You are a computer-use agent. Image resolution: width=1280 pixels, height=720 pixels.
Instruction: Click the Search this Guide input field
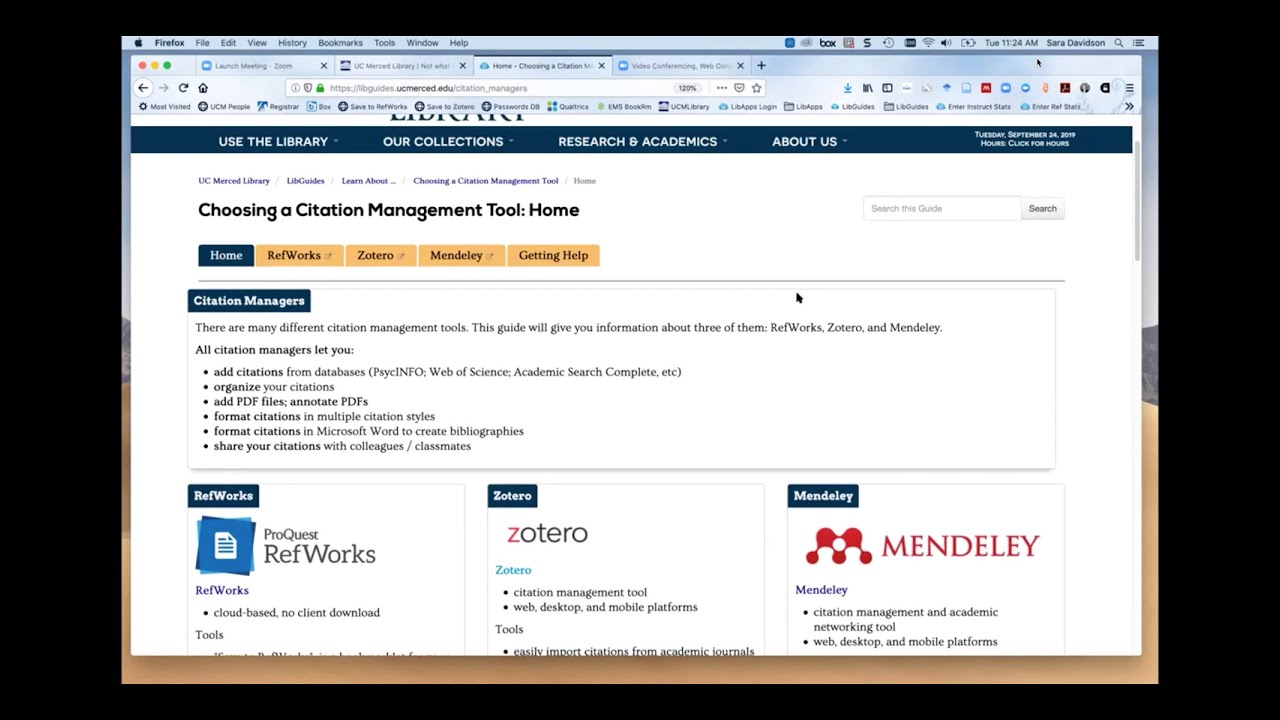point(942,208)
